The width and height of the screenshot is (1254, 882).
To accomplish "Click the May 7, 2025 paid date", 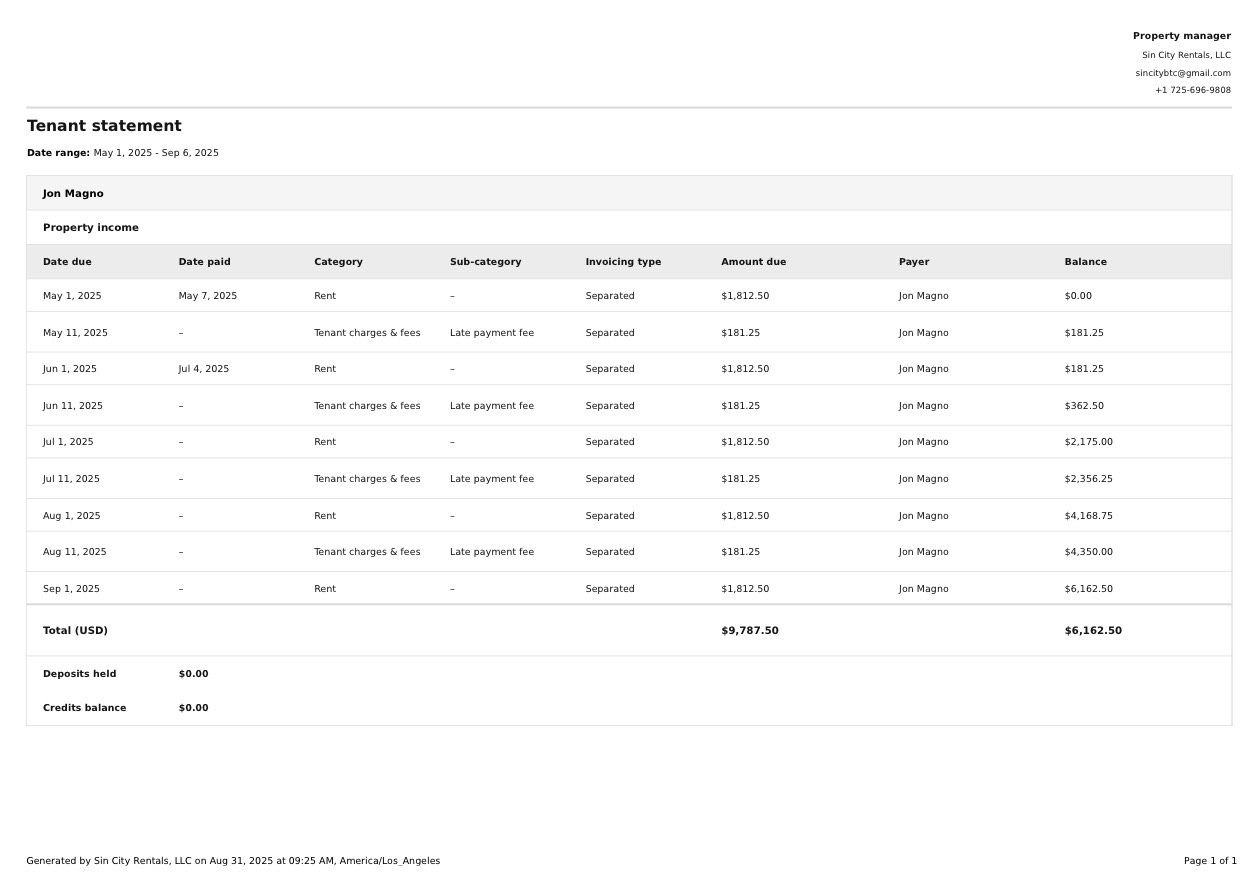I will click(x=207, y=296).
